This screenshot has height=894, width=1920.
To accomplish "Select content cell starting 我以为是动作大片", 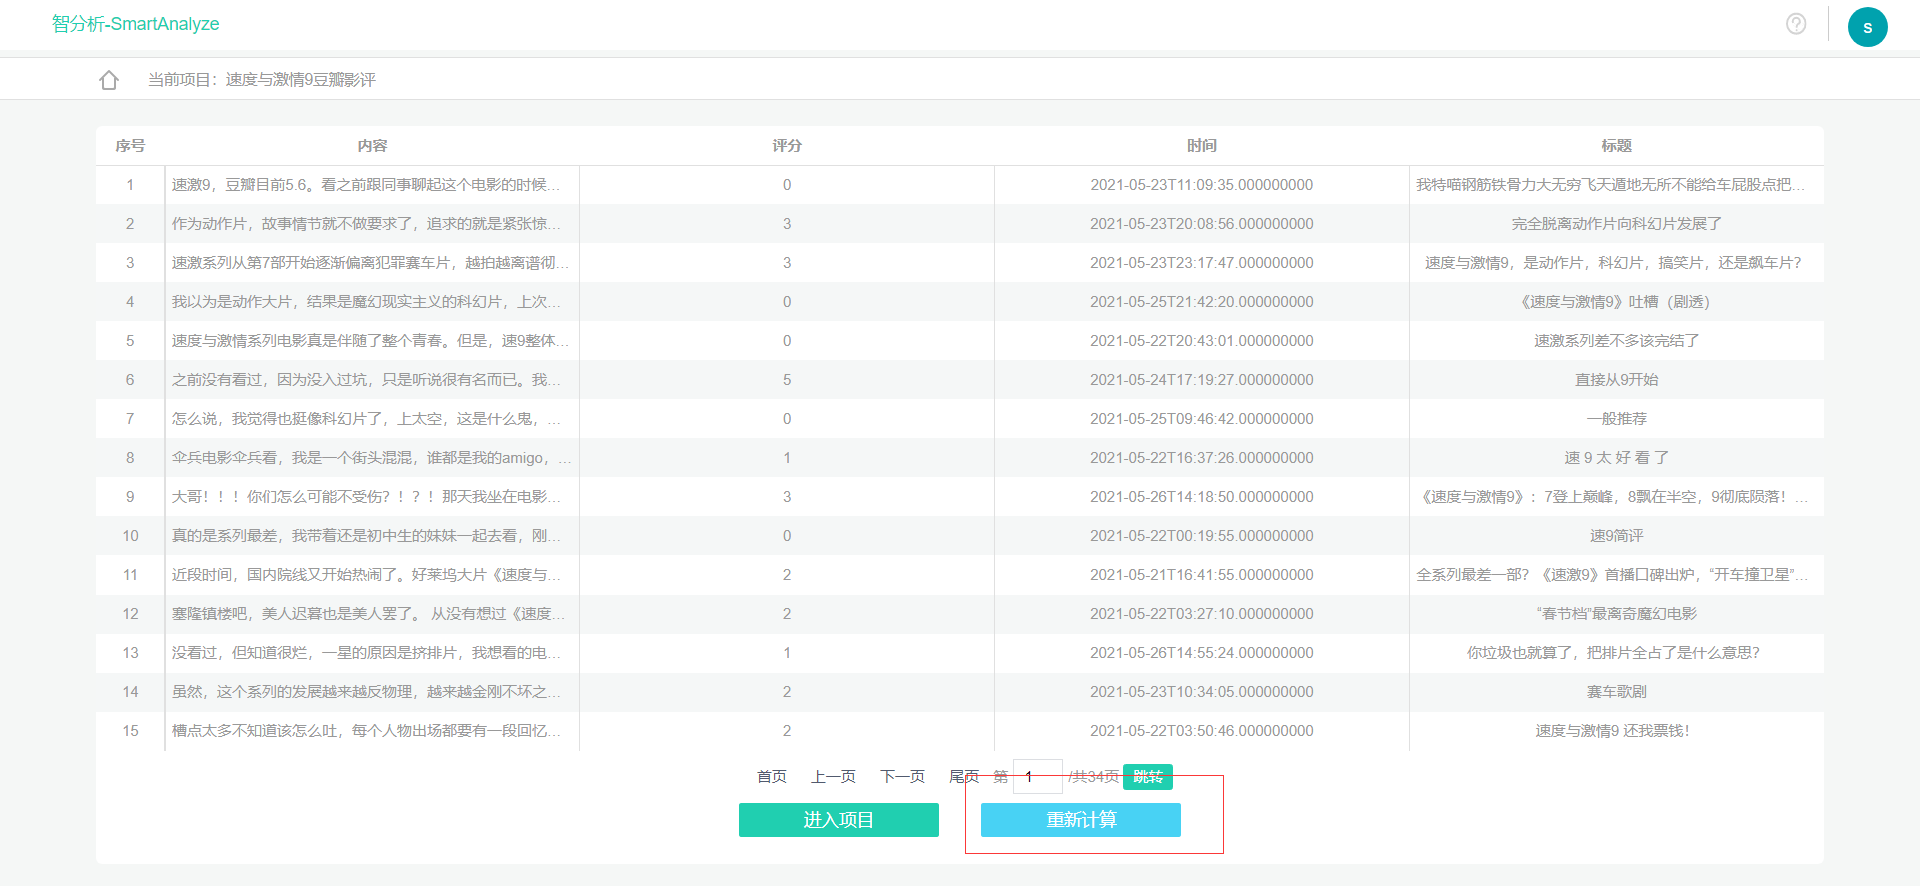I will tap(372, 302).
